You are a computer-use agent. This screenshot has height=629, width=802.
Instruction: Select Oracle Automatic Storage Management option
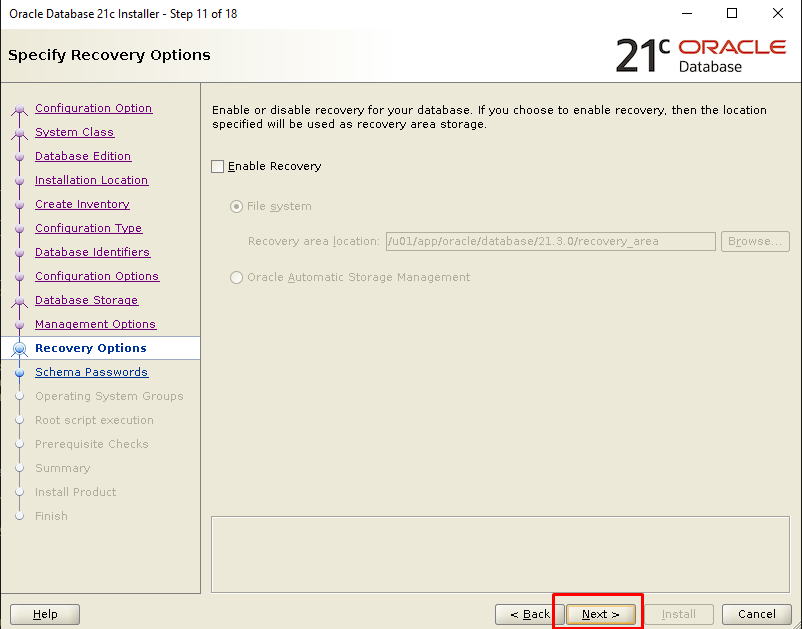[x=236, y=277]
